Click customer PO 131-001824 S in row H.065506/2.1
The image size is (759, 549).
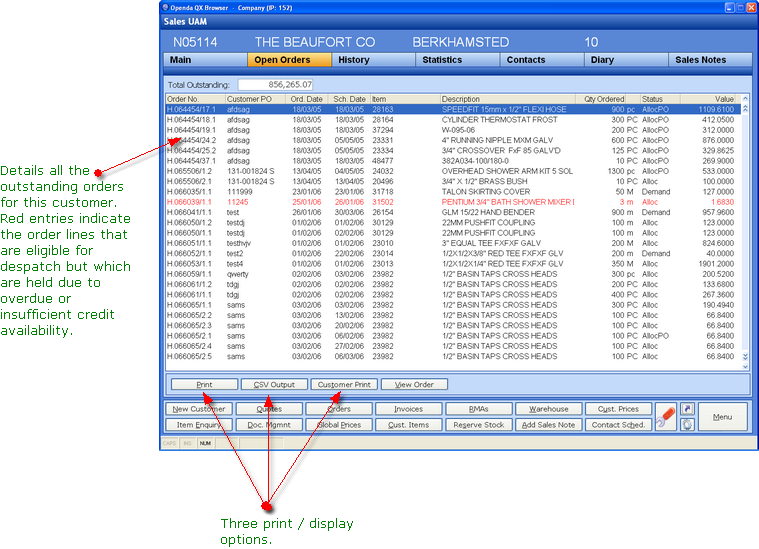(250, 182)
